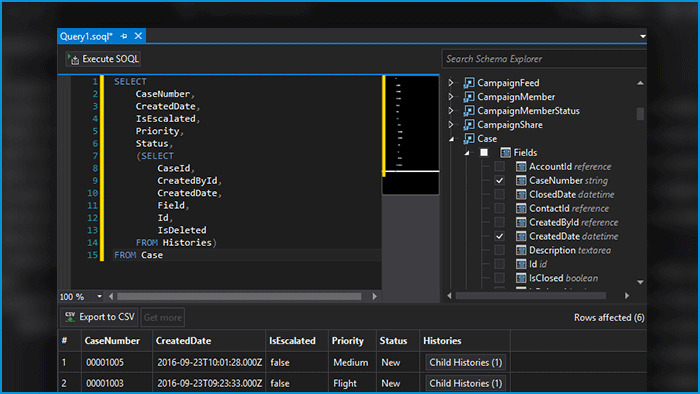
Task: Click editor horizontal scroll right arrow
Action: (x=374, y=296)
